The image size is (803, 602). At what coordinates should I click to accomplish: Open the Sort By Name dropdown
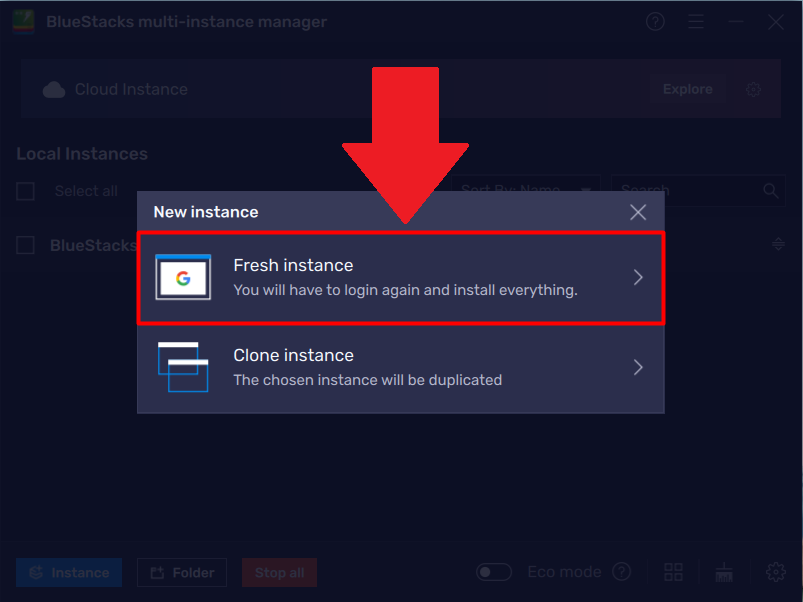pos(525,190)
